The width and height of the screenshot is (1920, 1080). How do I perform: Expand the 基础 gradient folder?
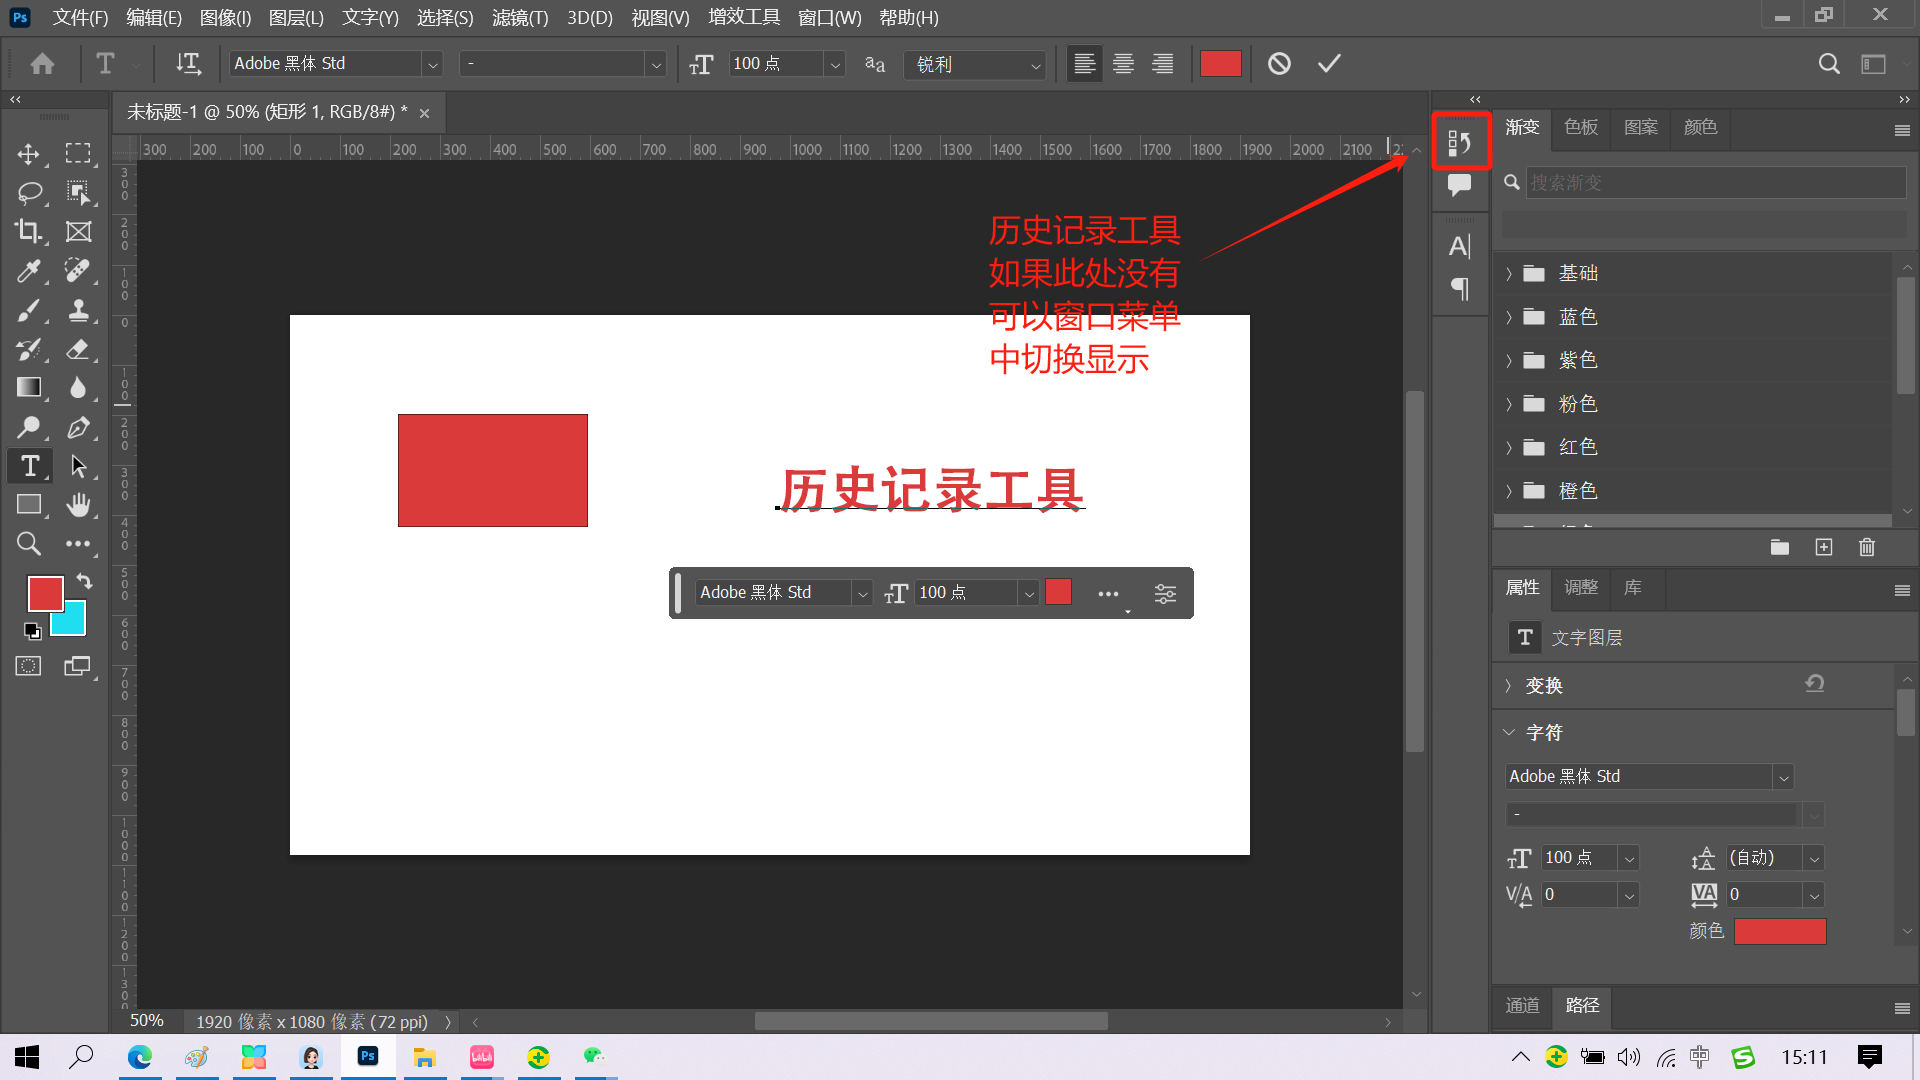click(x=1509, y=274)
